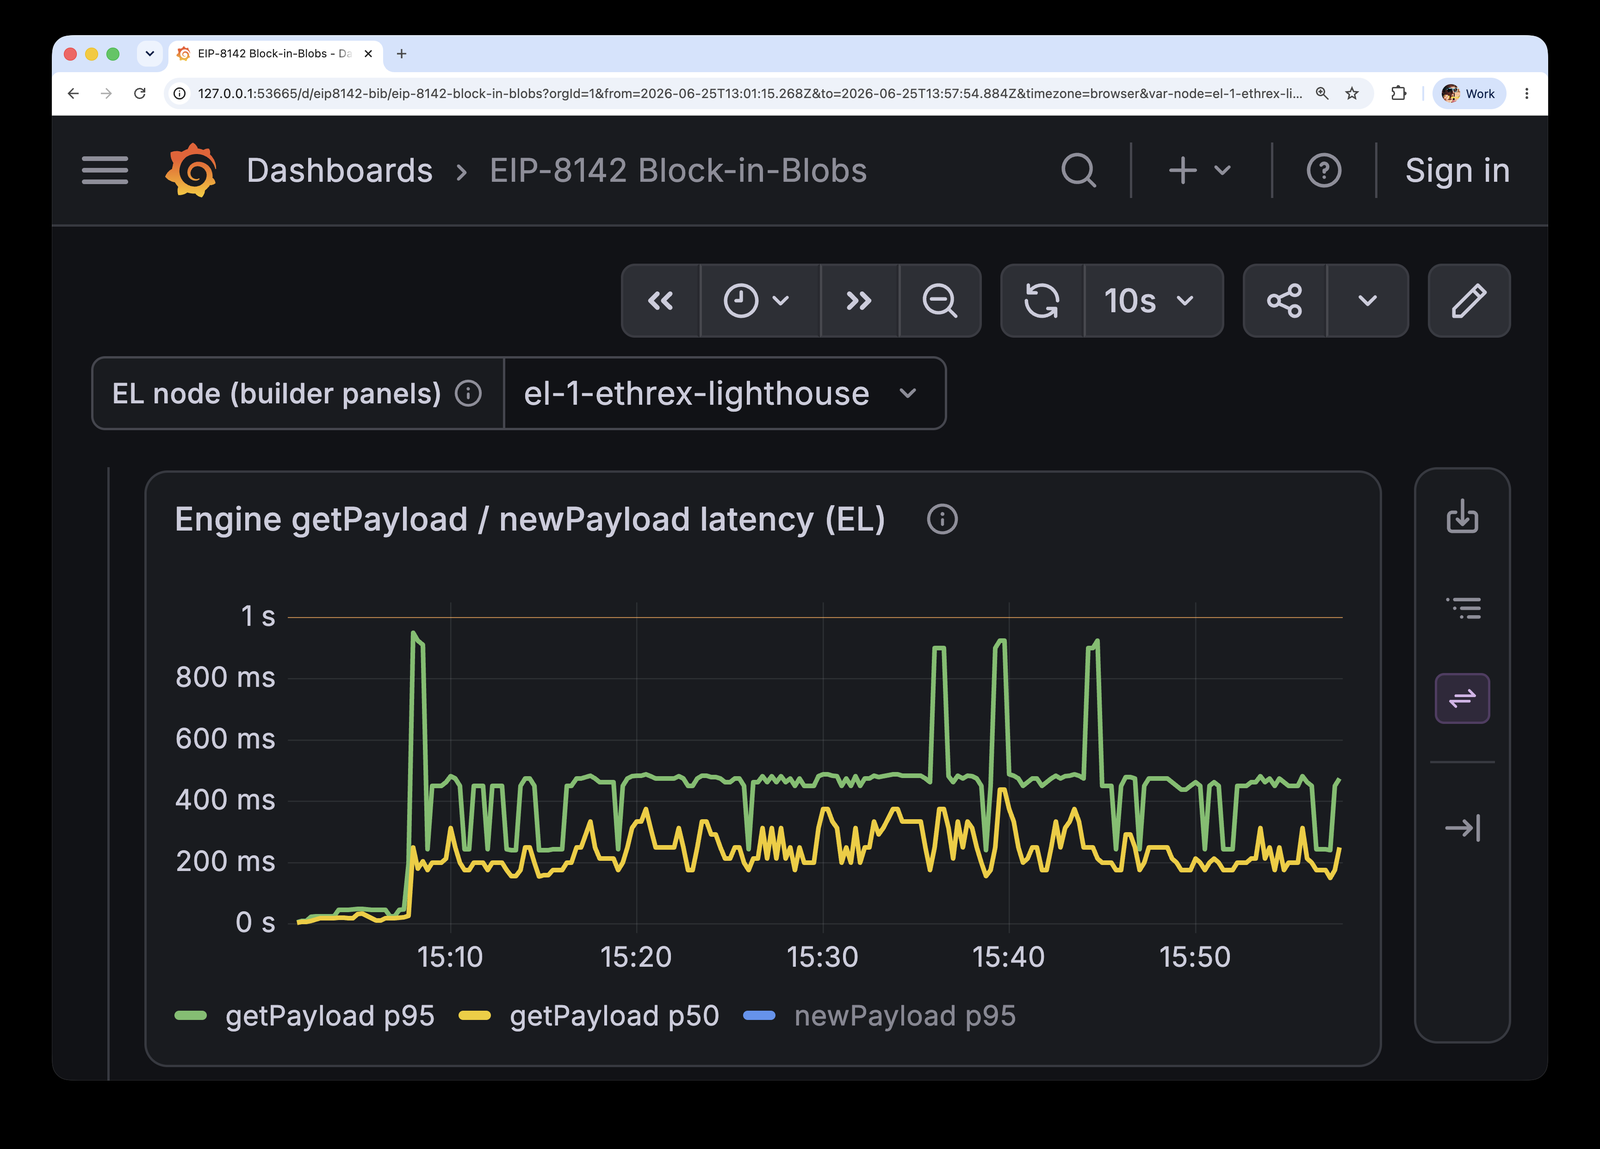Open browser extensions puzzle icon
Viewport: 1600px width, 1149px height.
pos(1399,93)
